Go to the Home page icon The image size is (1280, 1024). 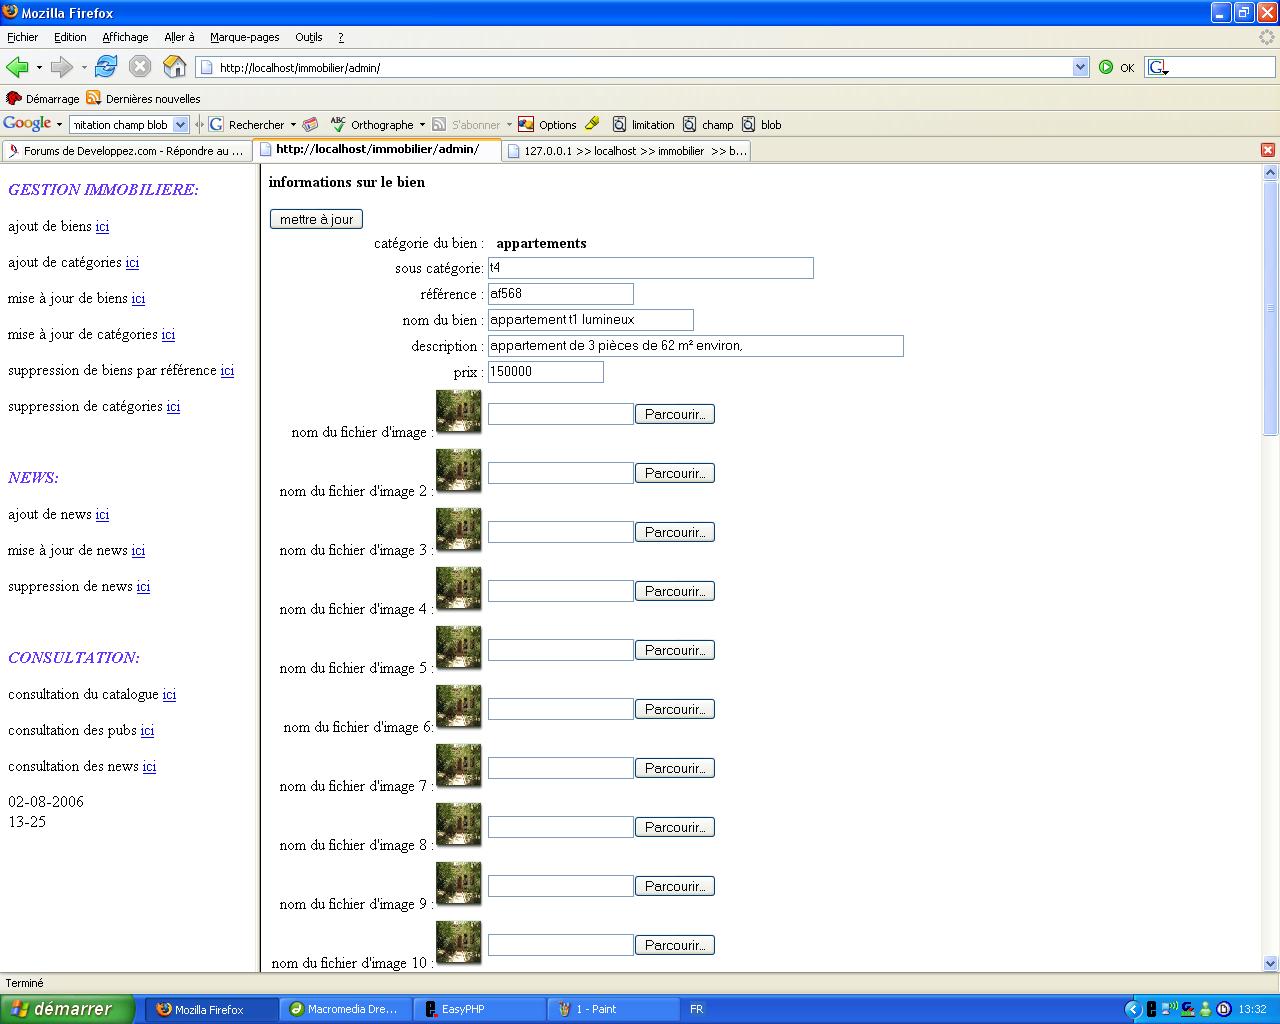(175, 67)
